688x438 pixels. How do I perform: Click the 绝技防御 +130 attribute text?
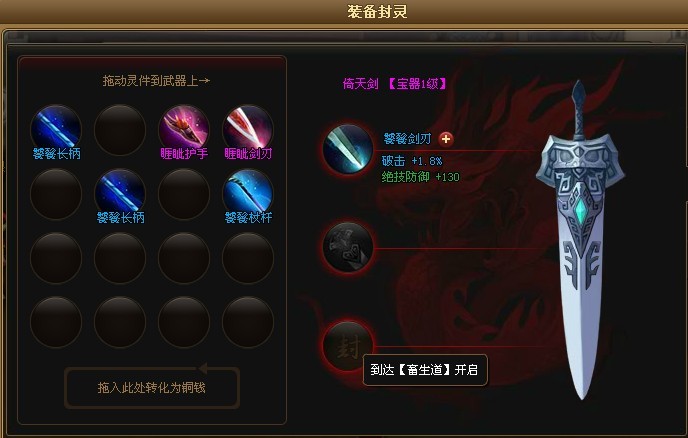coord(420,177)
